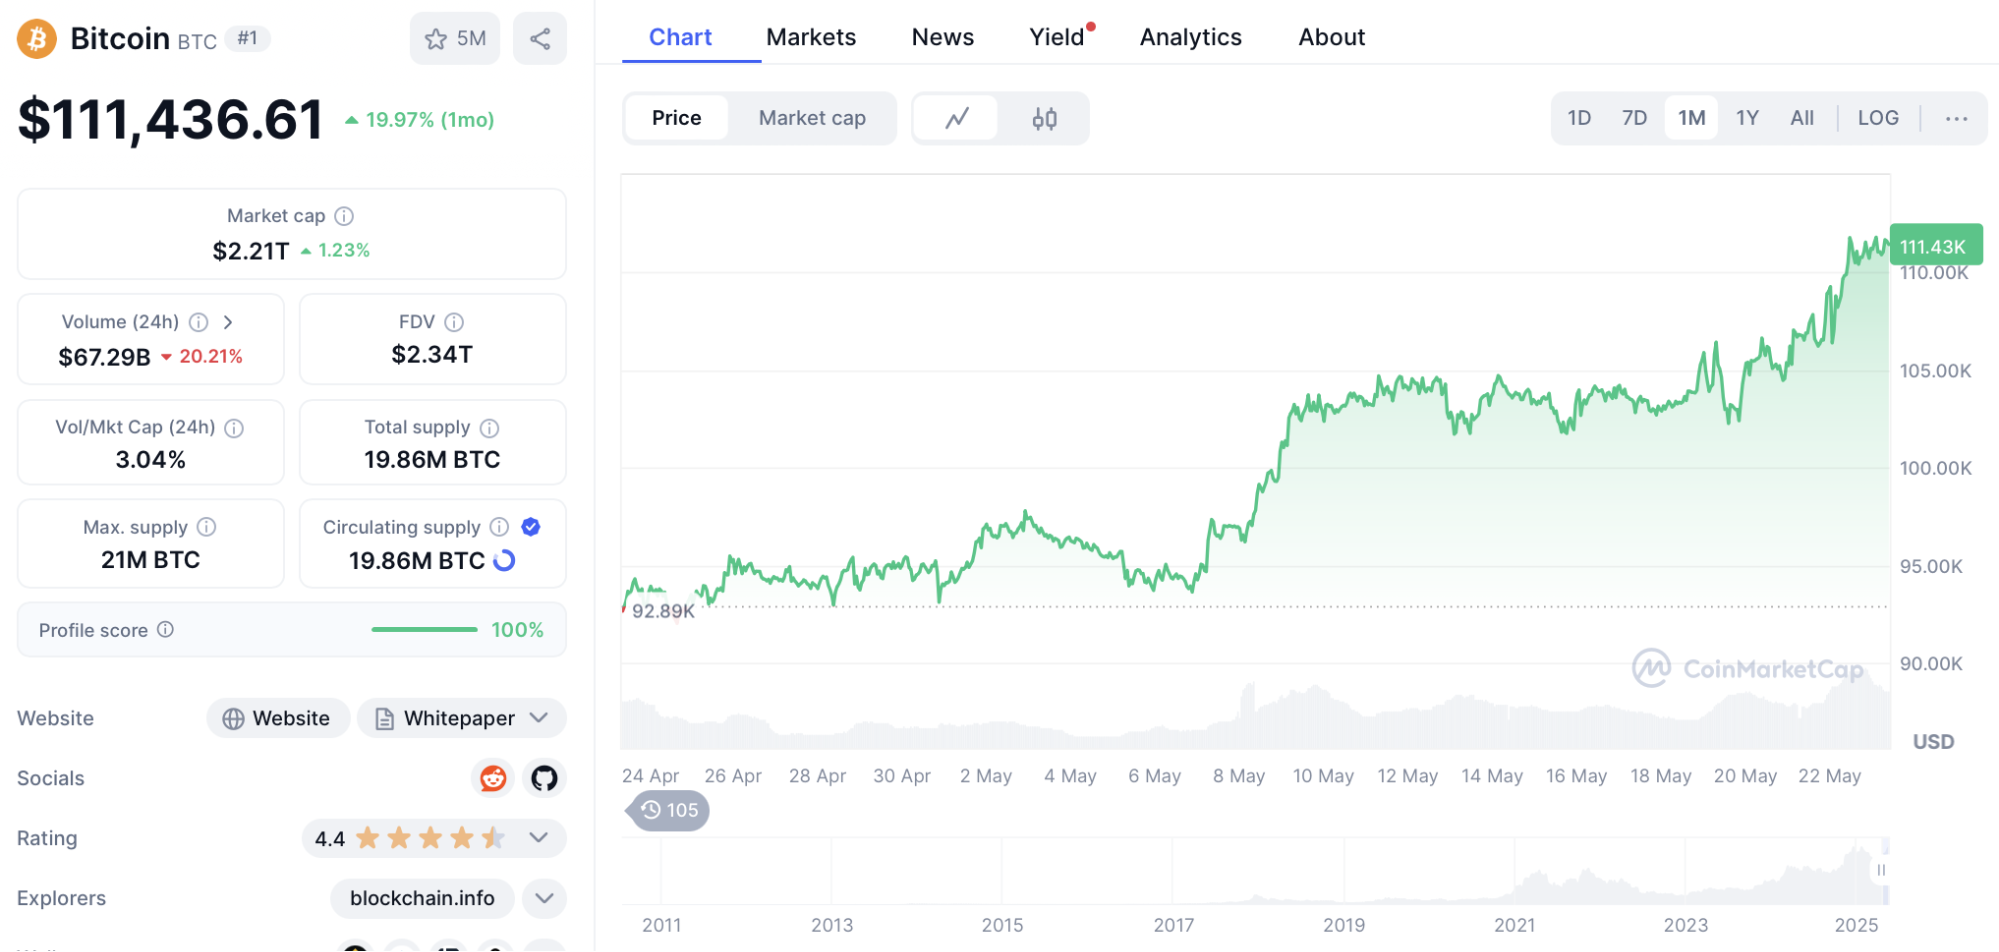This screenshot has height=952, width=1999.
Task: Click the Market cap info icon
Action: 344,216
